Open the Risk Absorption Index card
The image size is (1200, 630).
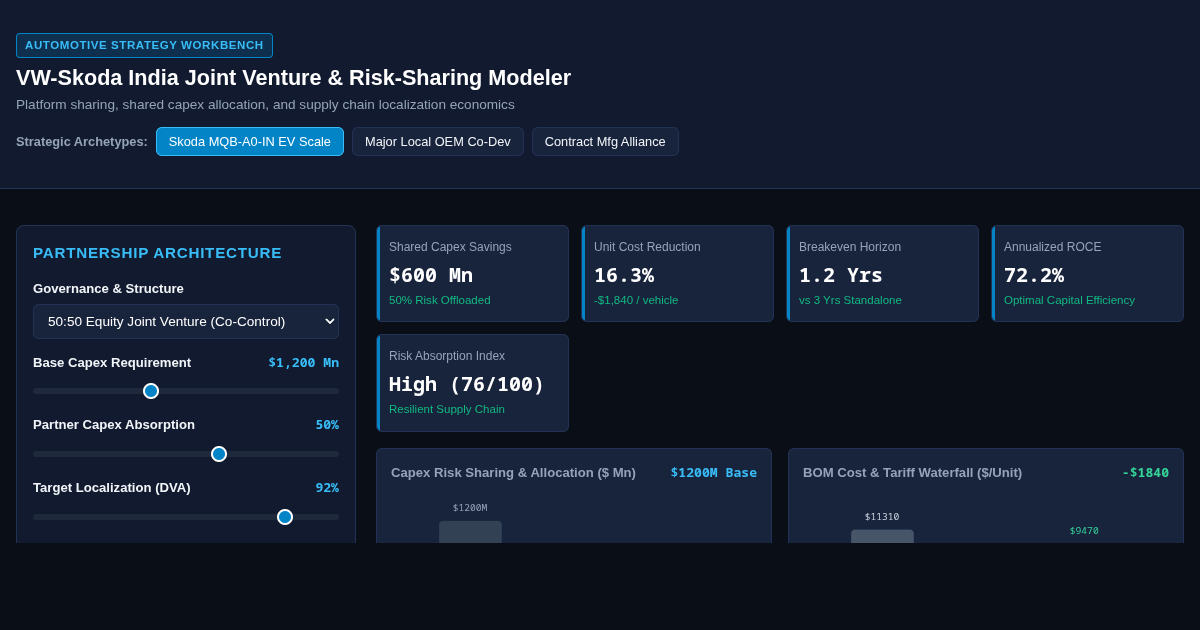473,383
